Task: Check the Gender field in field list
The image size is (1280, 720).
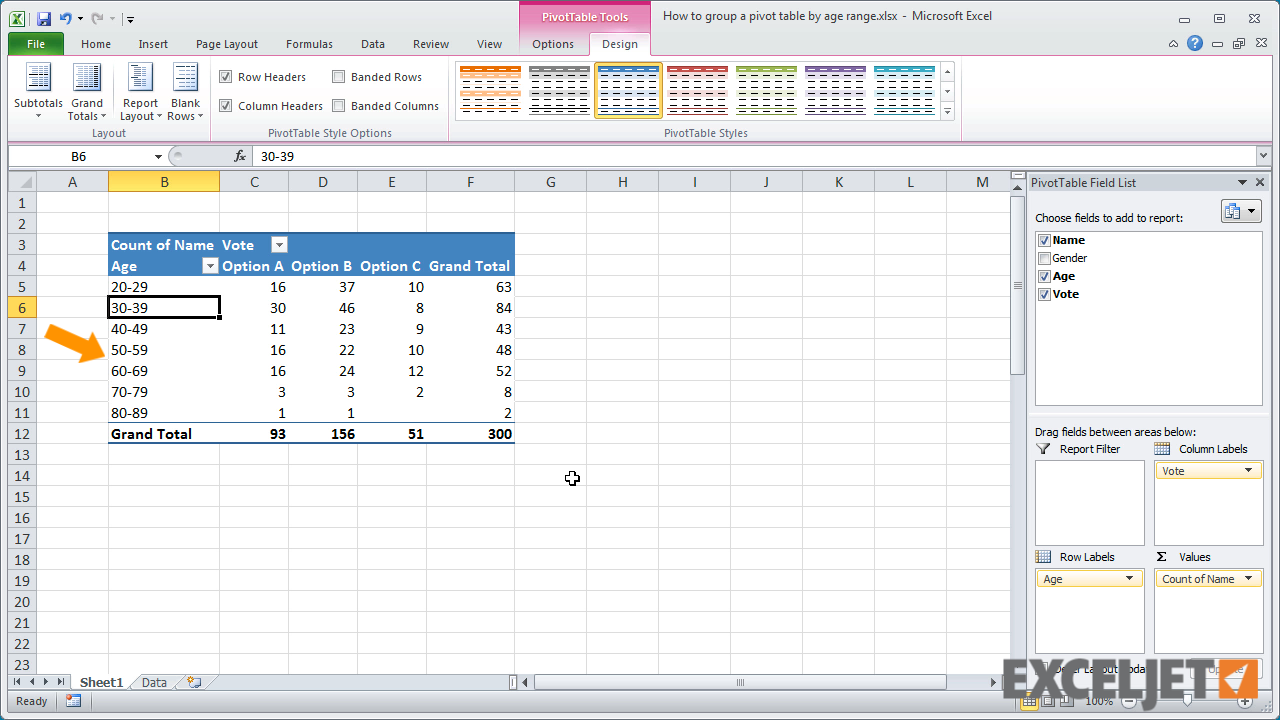Action: coord(1045,258)
